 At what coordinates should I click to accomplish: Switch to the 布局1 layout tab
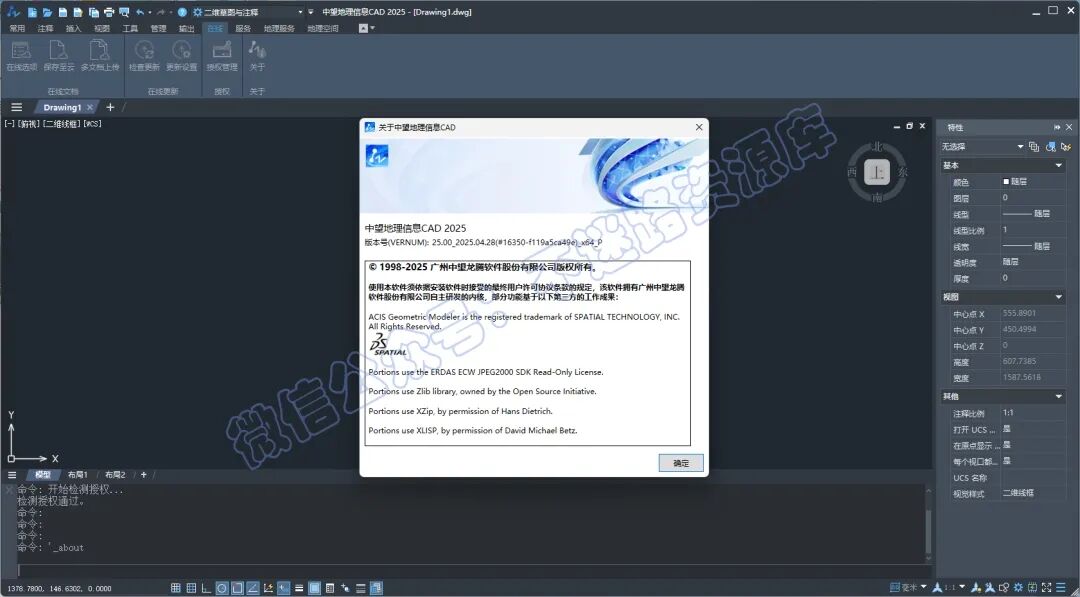point(77,474)
